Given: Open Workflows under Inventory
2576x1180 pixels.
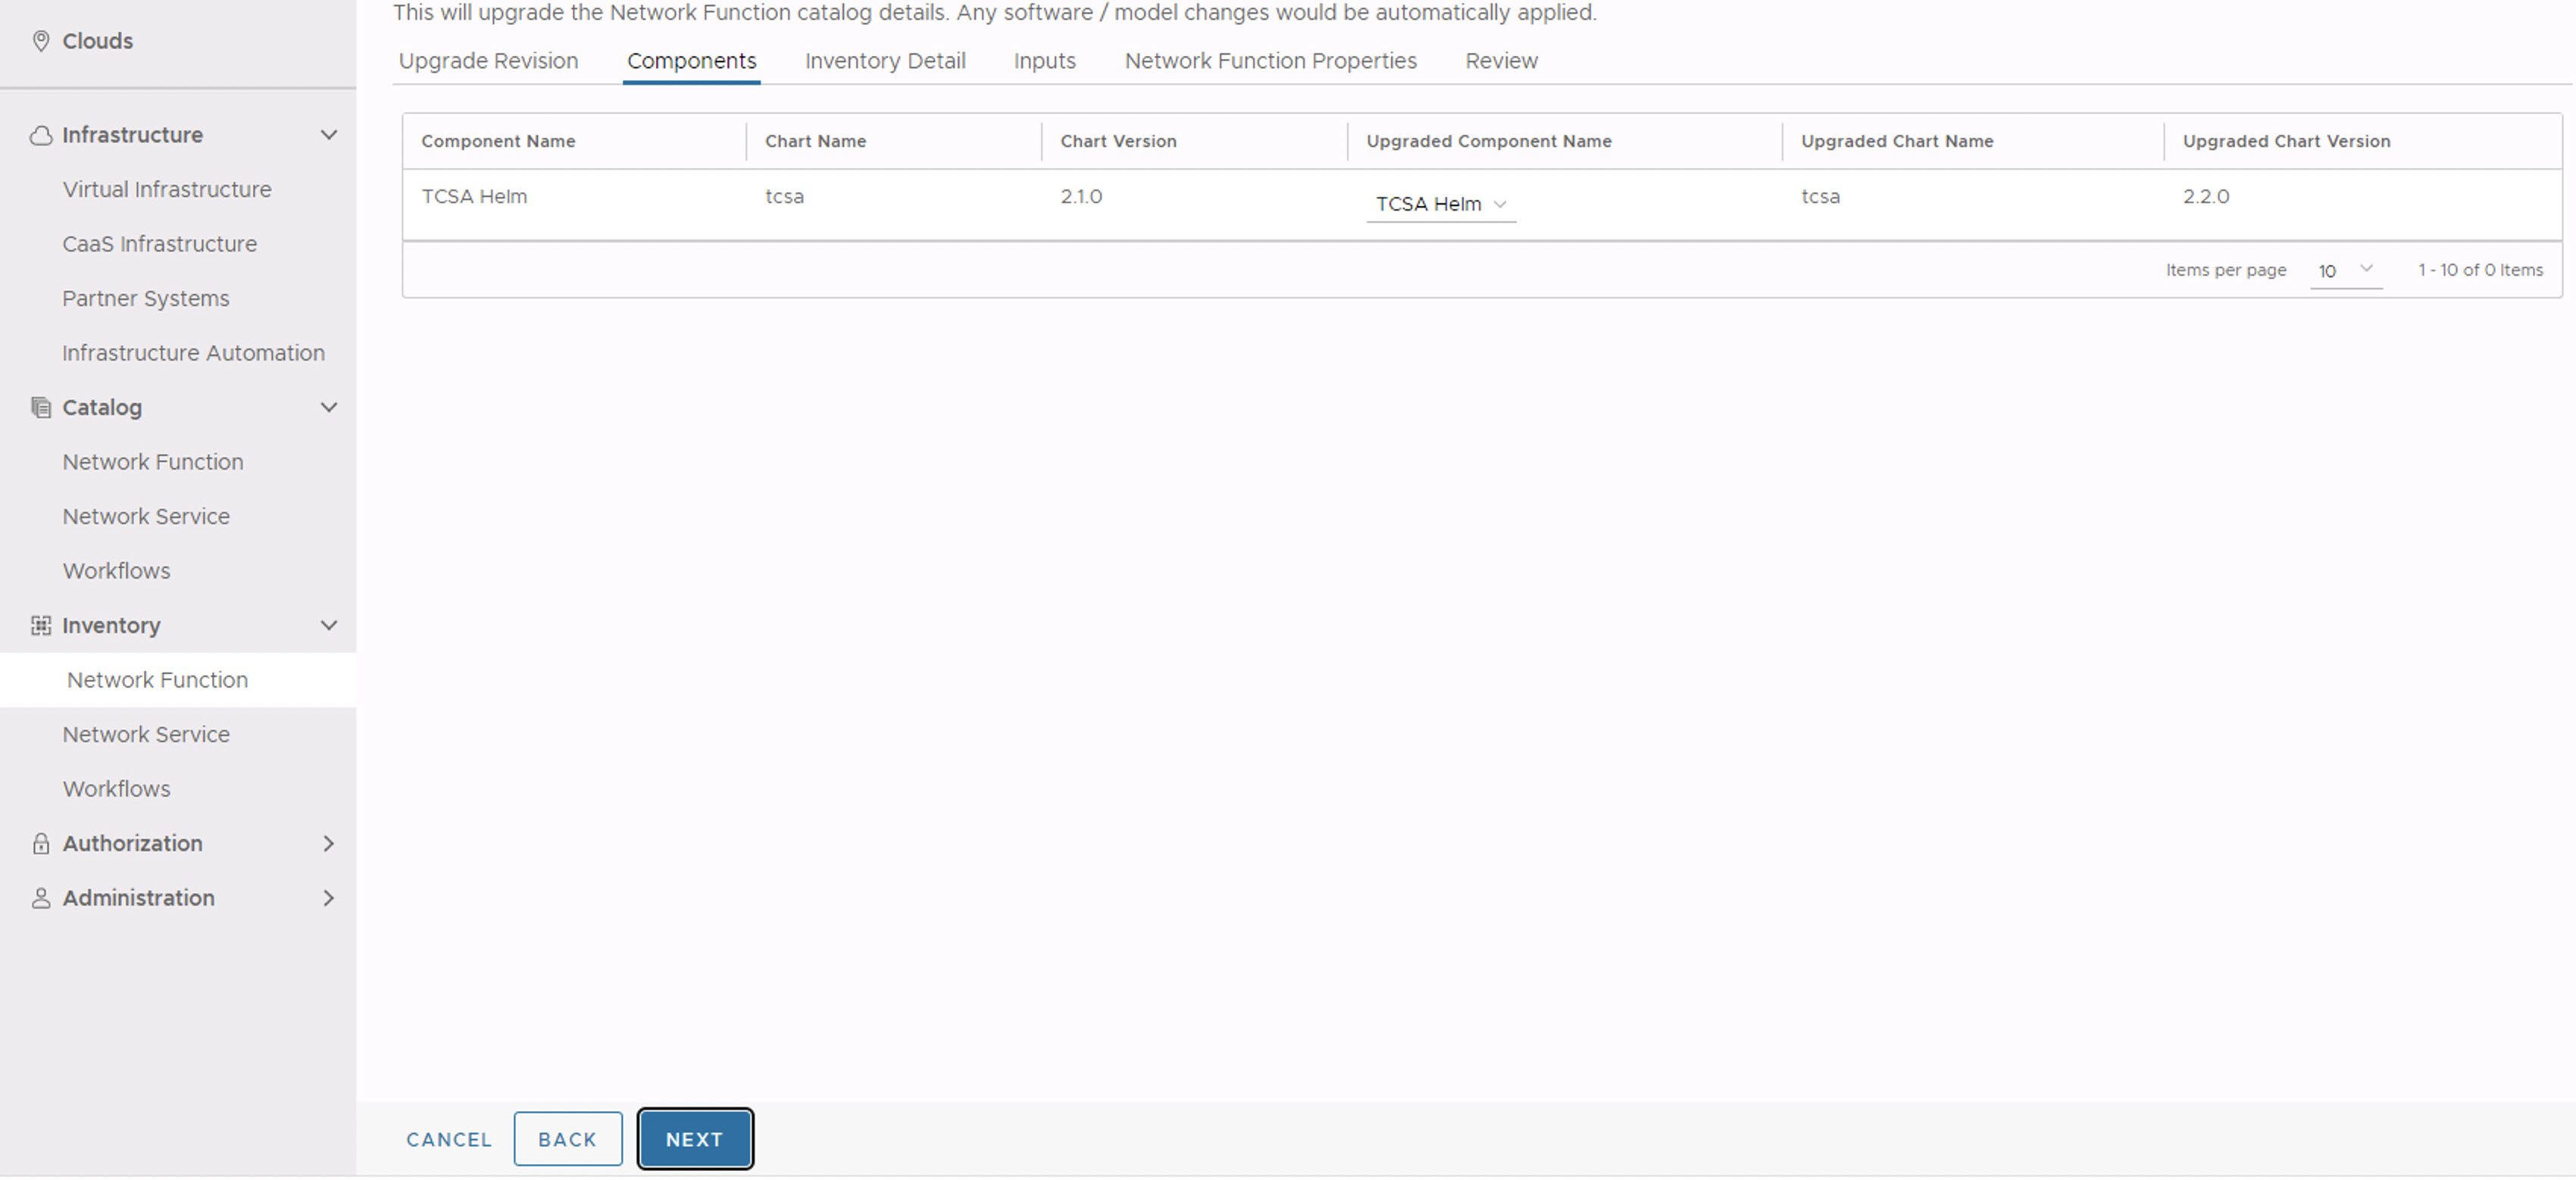Looking at the screenshot, I should click(117, 789).
